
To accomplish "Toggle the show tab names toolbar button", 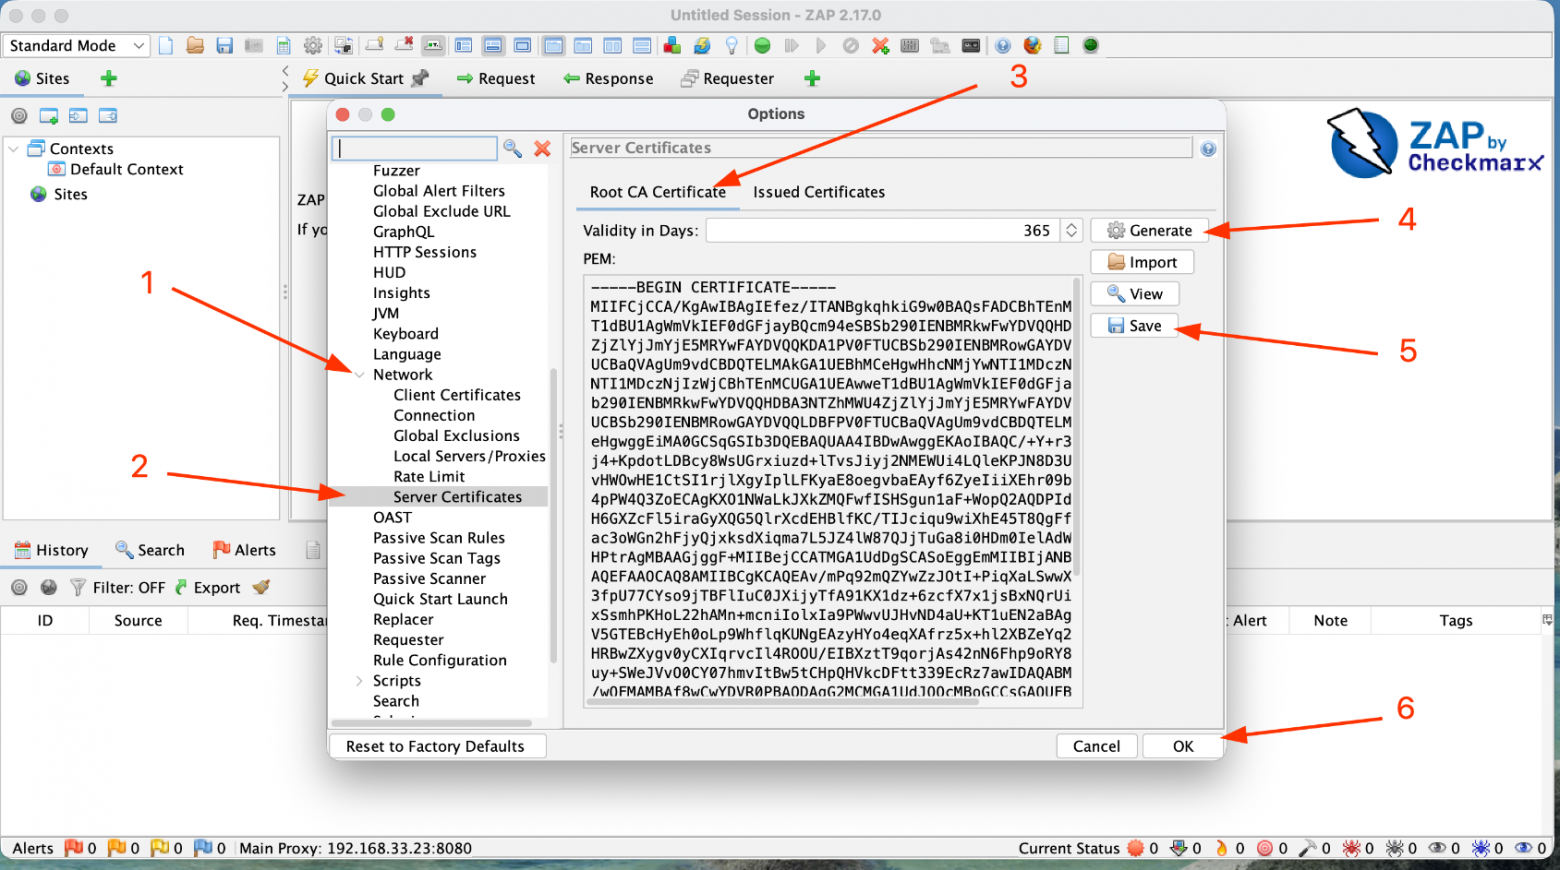I will tap(433, 45).
